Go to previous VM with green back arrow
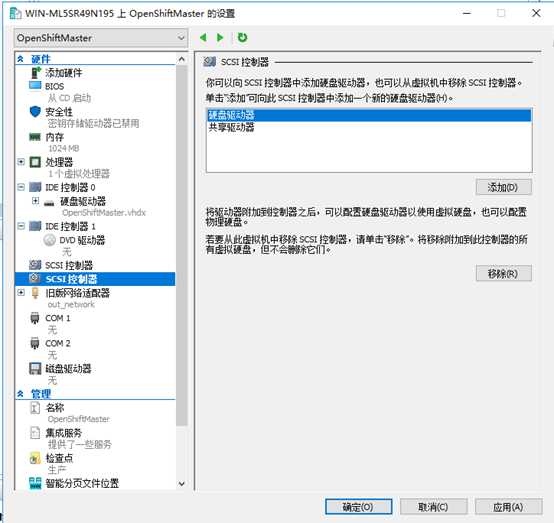554x523 pixels. coord(203,37)
